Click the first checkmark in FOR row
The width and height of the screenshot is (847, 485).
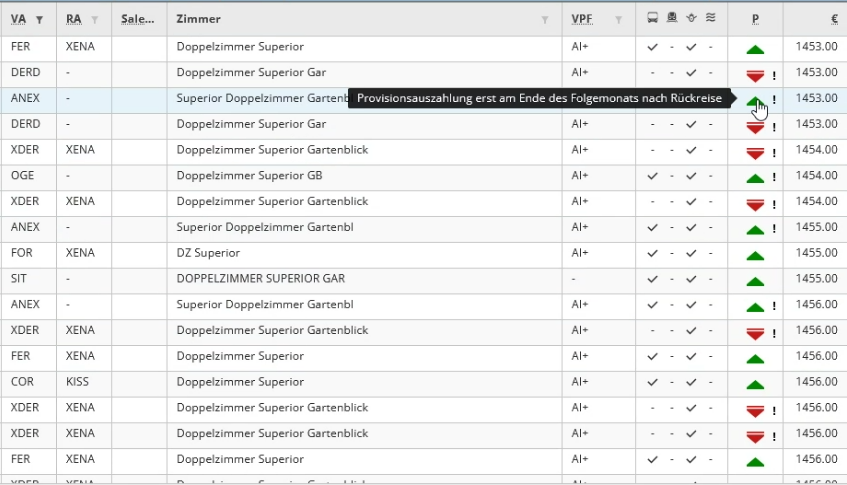coord(653,253)
